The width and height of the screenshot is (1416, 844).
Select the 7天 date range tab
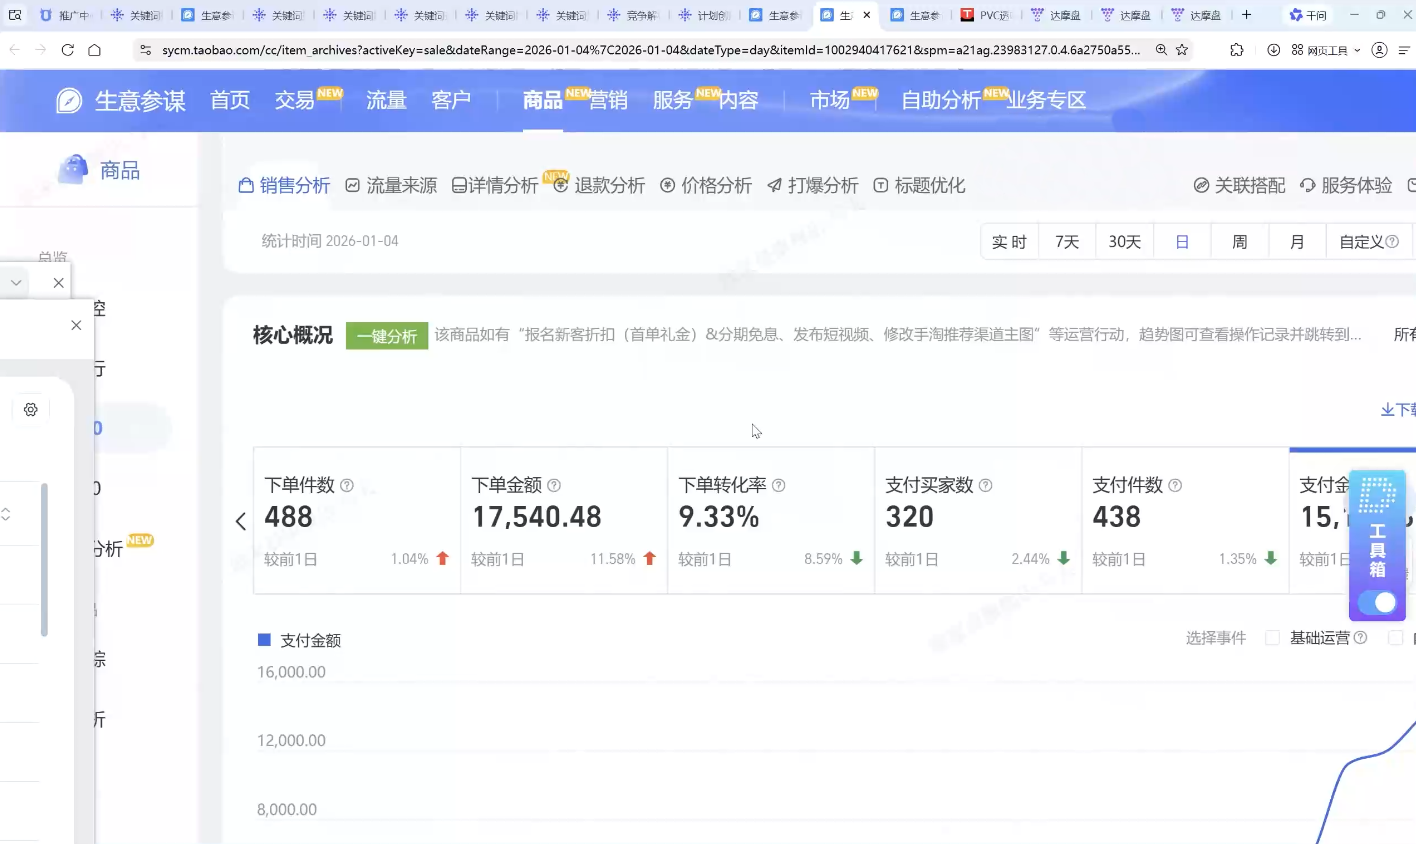(1066, 241)
